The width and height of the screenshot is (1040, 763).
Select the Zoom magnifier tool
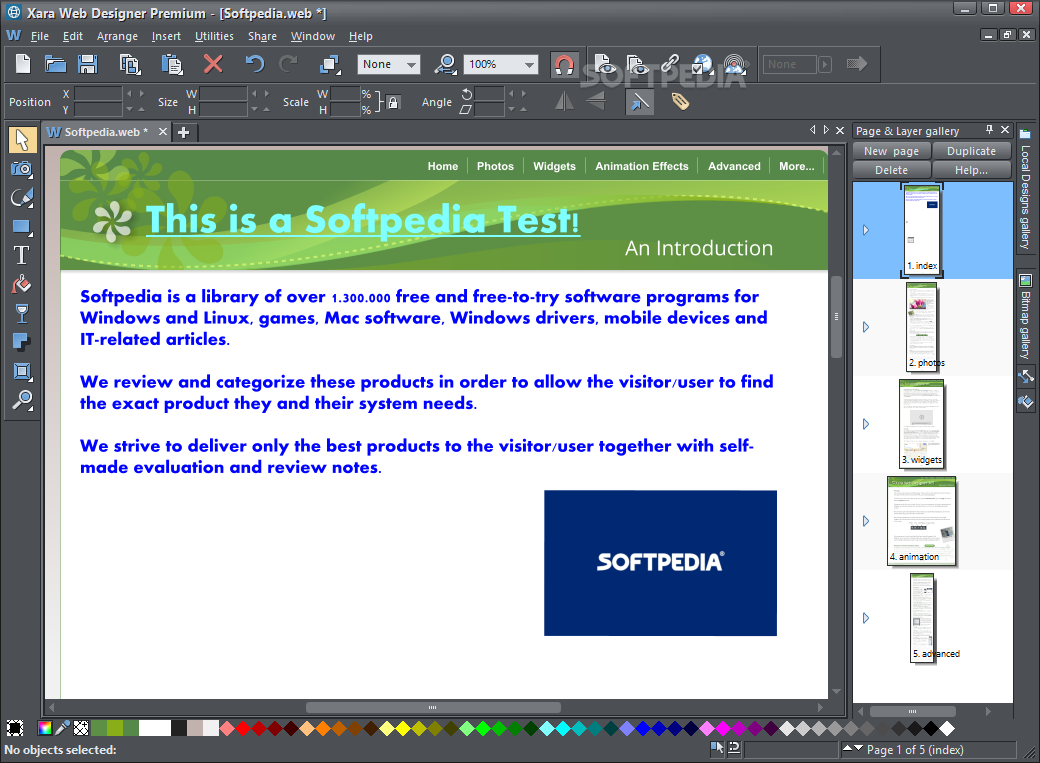pos(22,401)
